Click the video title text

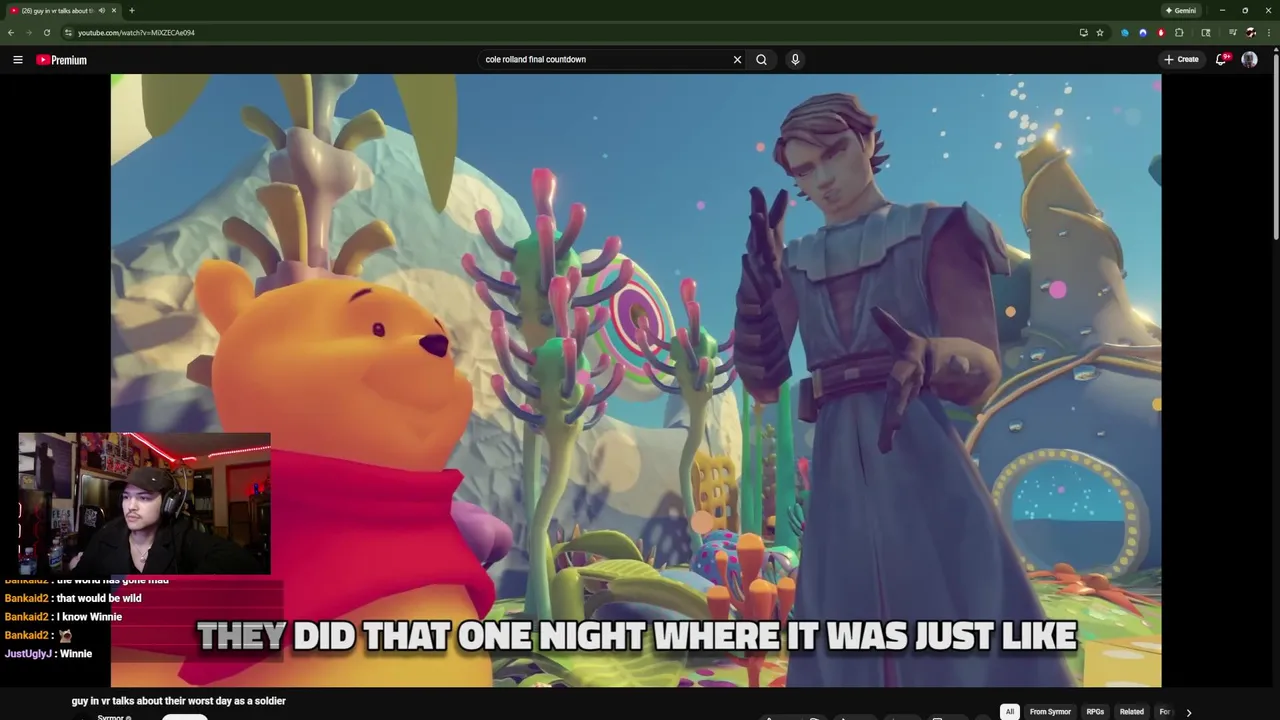(179, 701)
